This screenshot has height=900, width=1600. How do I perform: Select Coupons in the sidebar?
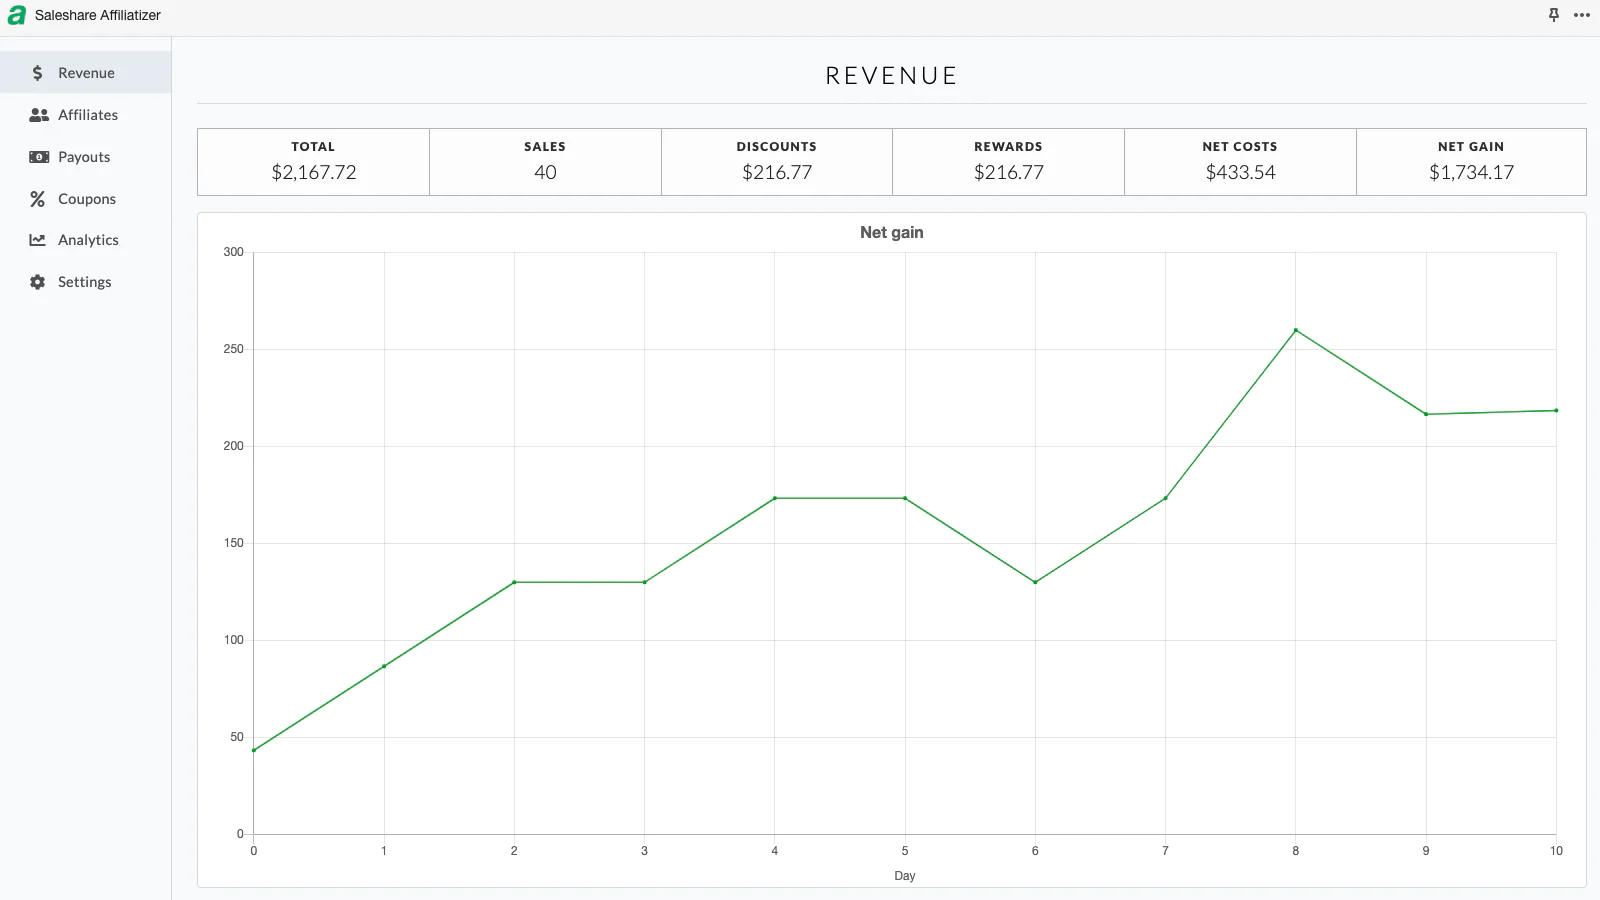point(87,199)
